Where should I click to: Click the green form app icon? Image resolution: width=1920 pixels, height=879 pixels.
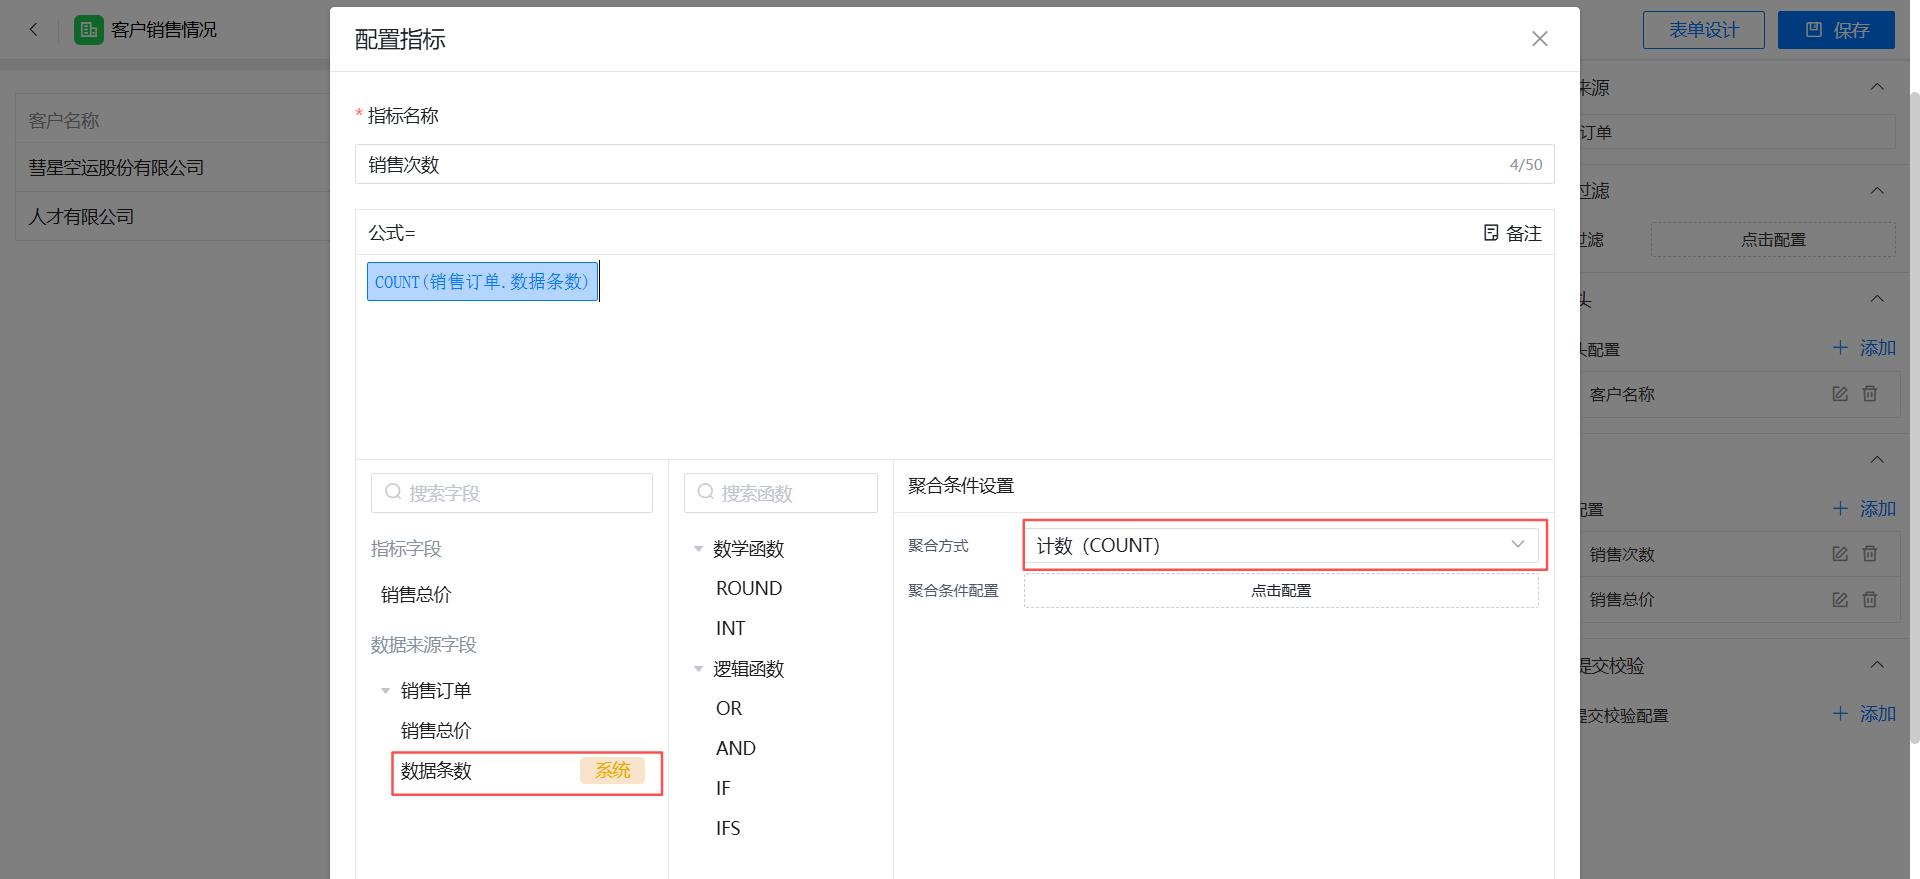(x=89, y=30)
